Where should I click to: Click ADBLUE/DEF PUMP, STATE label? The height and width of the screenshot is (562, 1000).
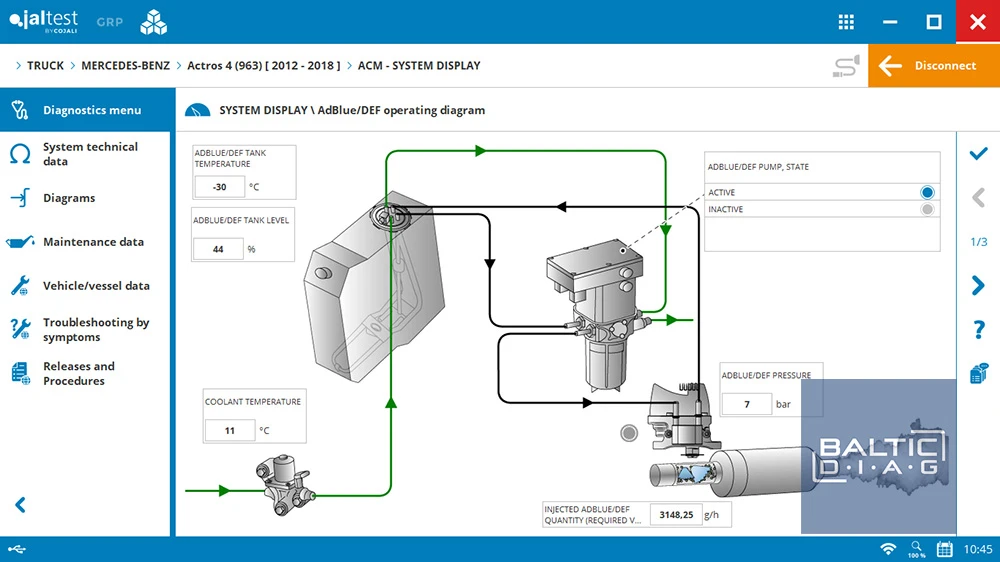tap(758, 166)
